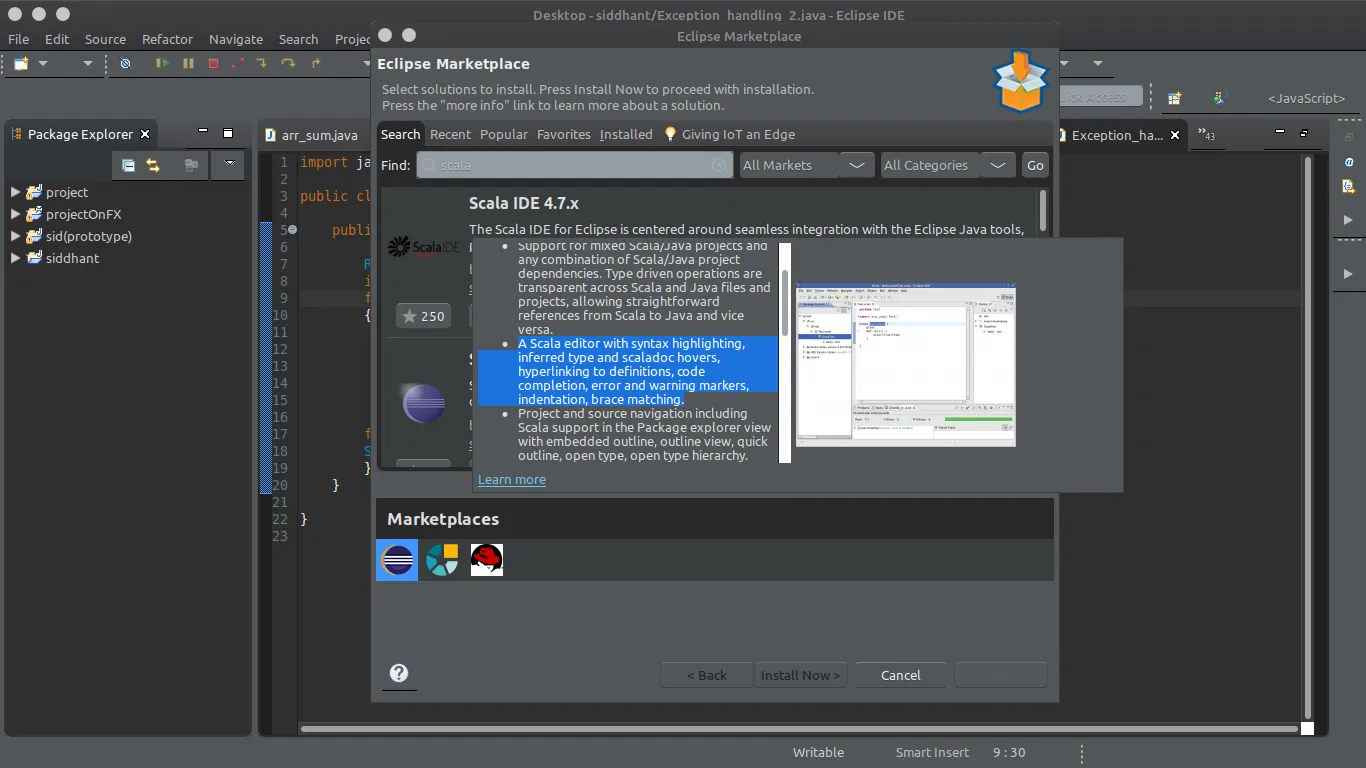Select Installed tab in Eclipse Marketplace
This screenshot has width=1366, height=768.
(x=626, y=134)
